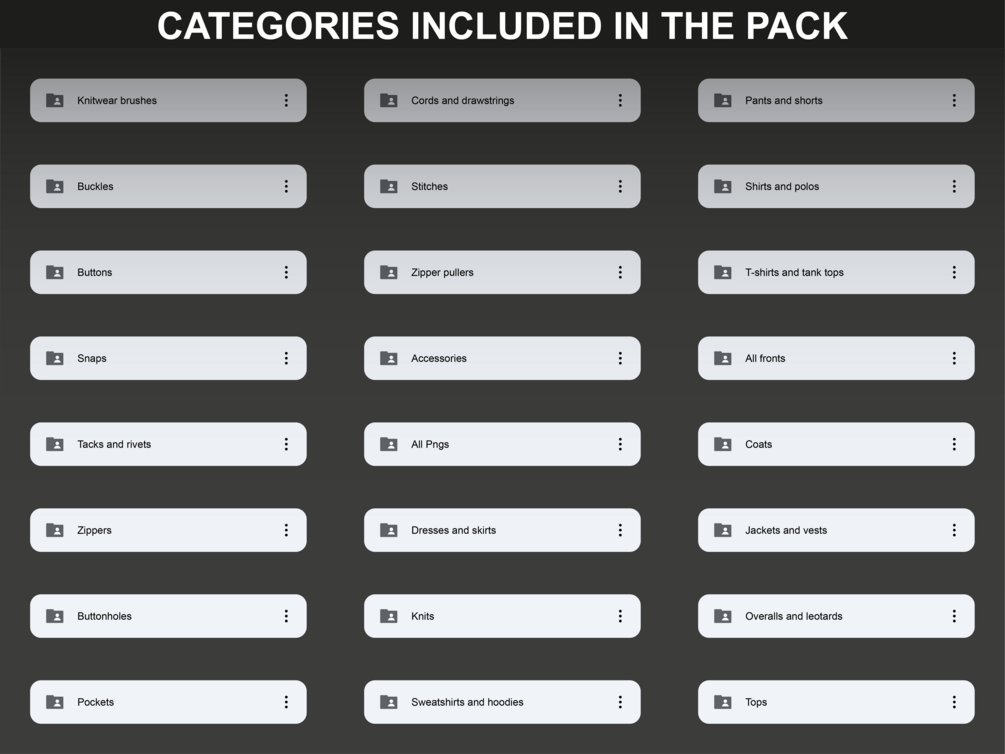Show more options for Sweatshirts and hoodies
Image resolution: width=1005 pixels, height=754 pixels.
[620, 701]
